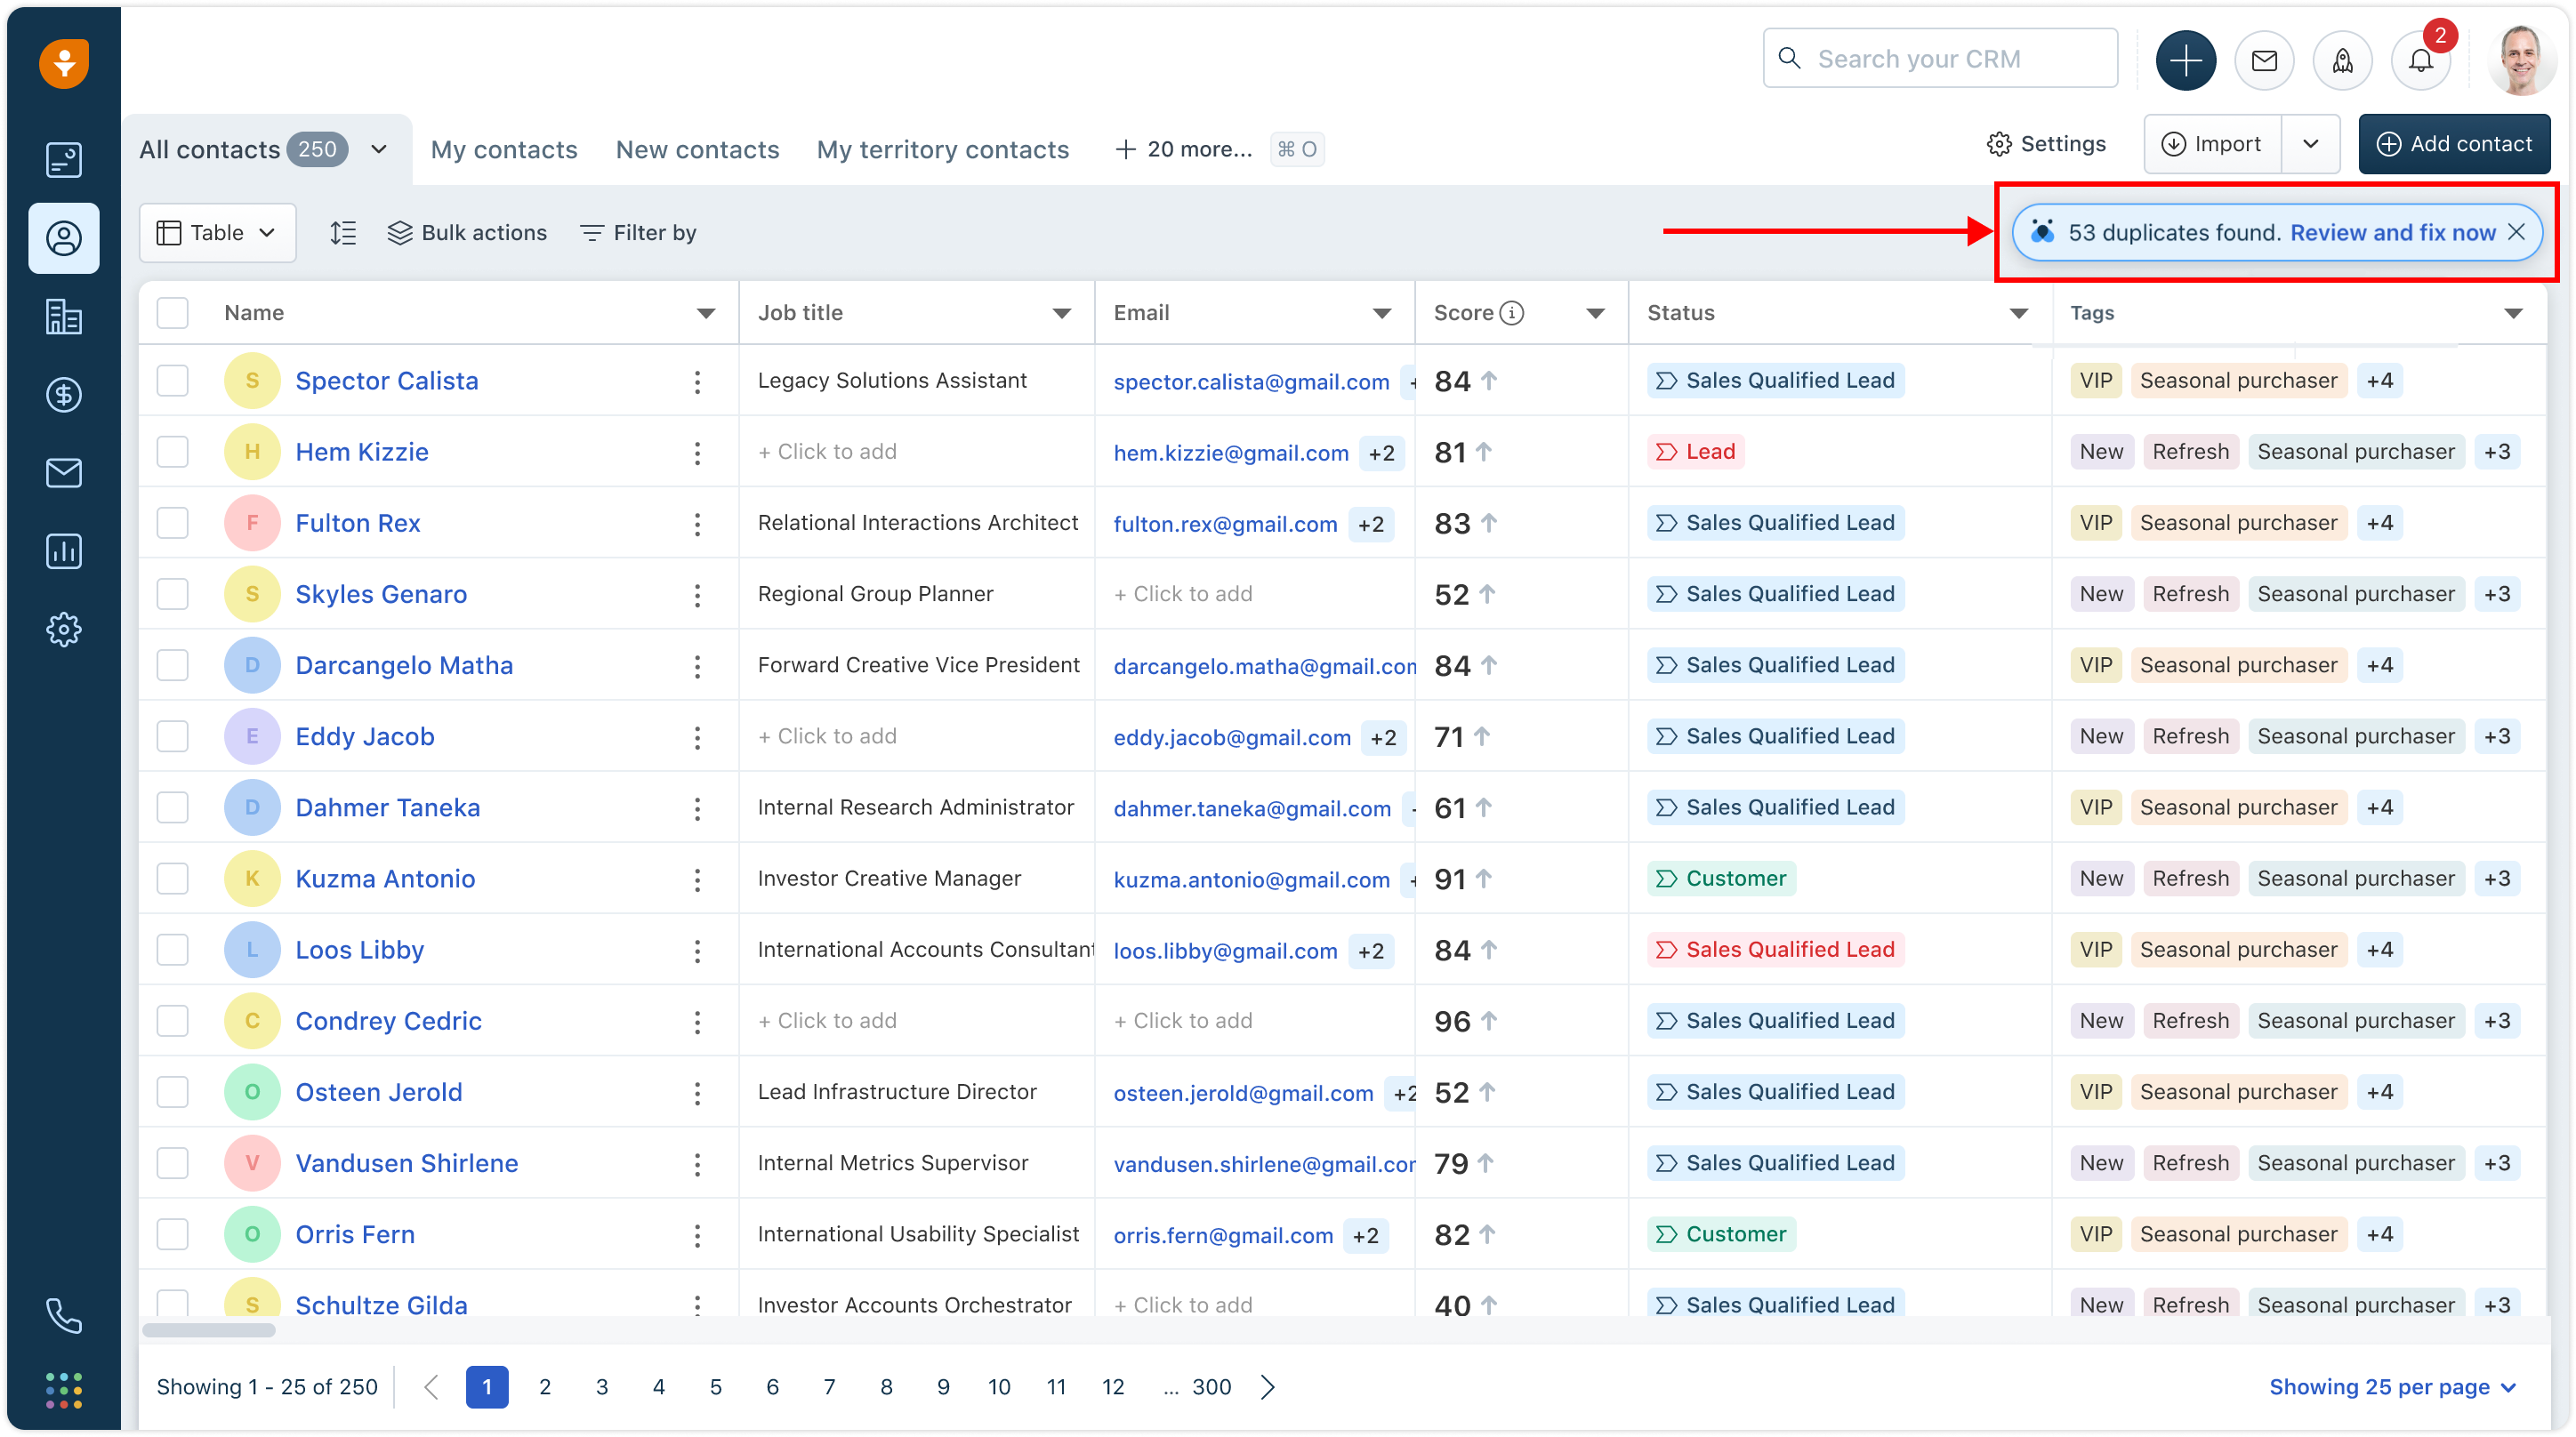Open Showing 25 per page dropdown

(x=2391, y=1387)
